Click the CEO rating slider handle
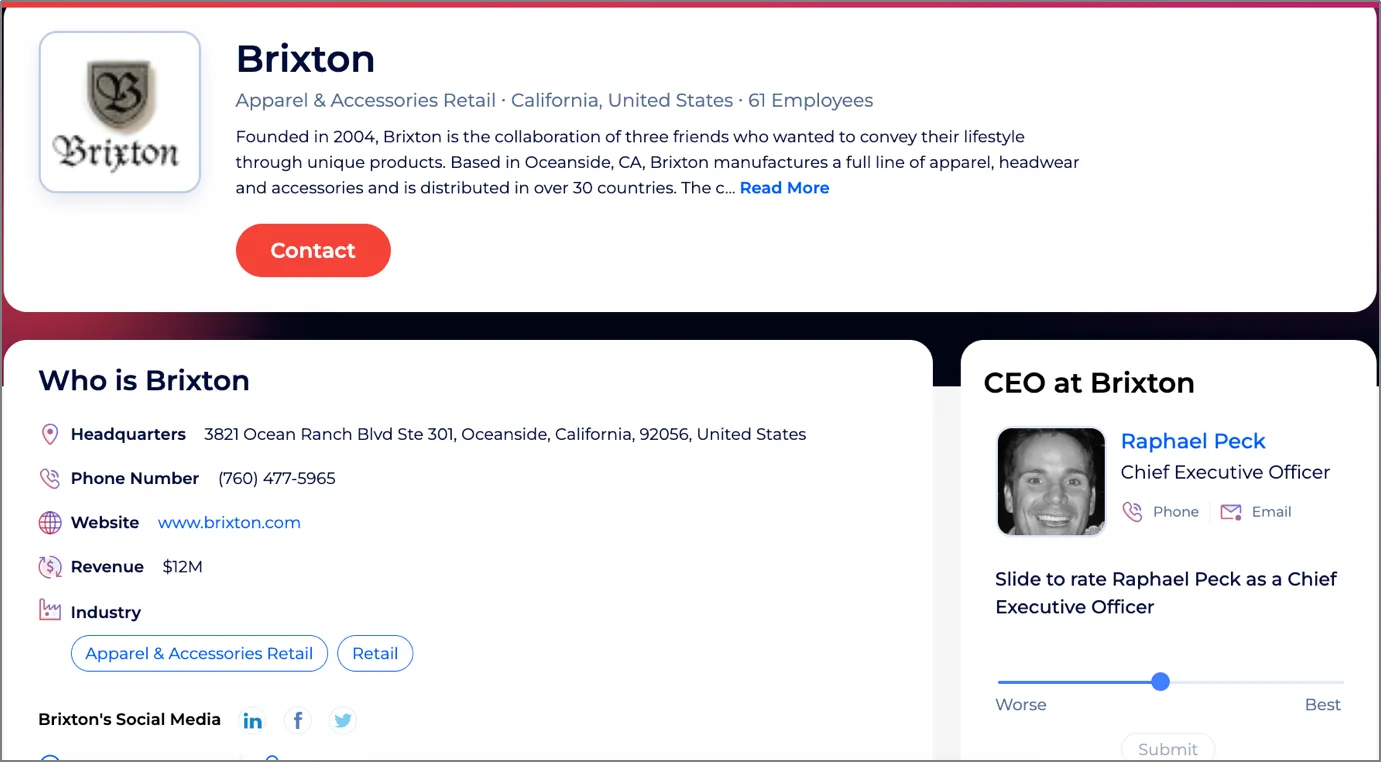Screen dimensions: 1382x763 click(1159, 681)
